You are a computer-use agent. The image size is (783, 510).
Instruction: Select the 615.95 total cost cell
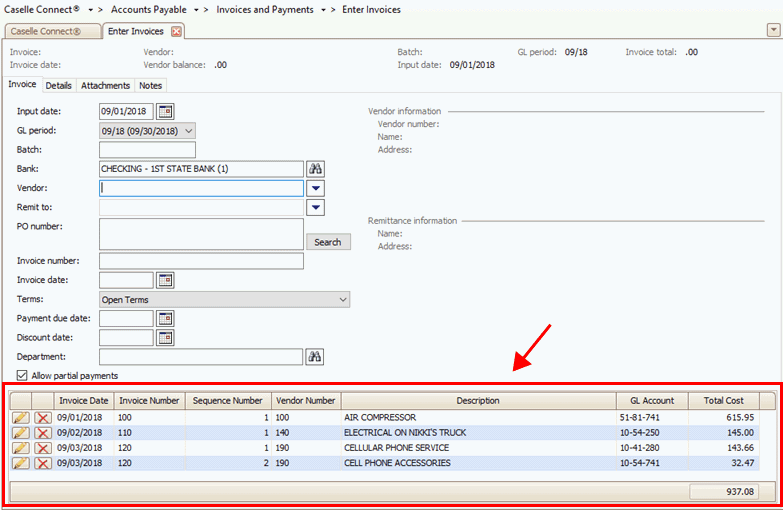pos(724,418)
